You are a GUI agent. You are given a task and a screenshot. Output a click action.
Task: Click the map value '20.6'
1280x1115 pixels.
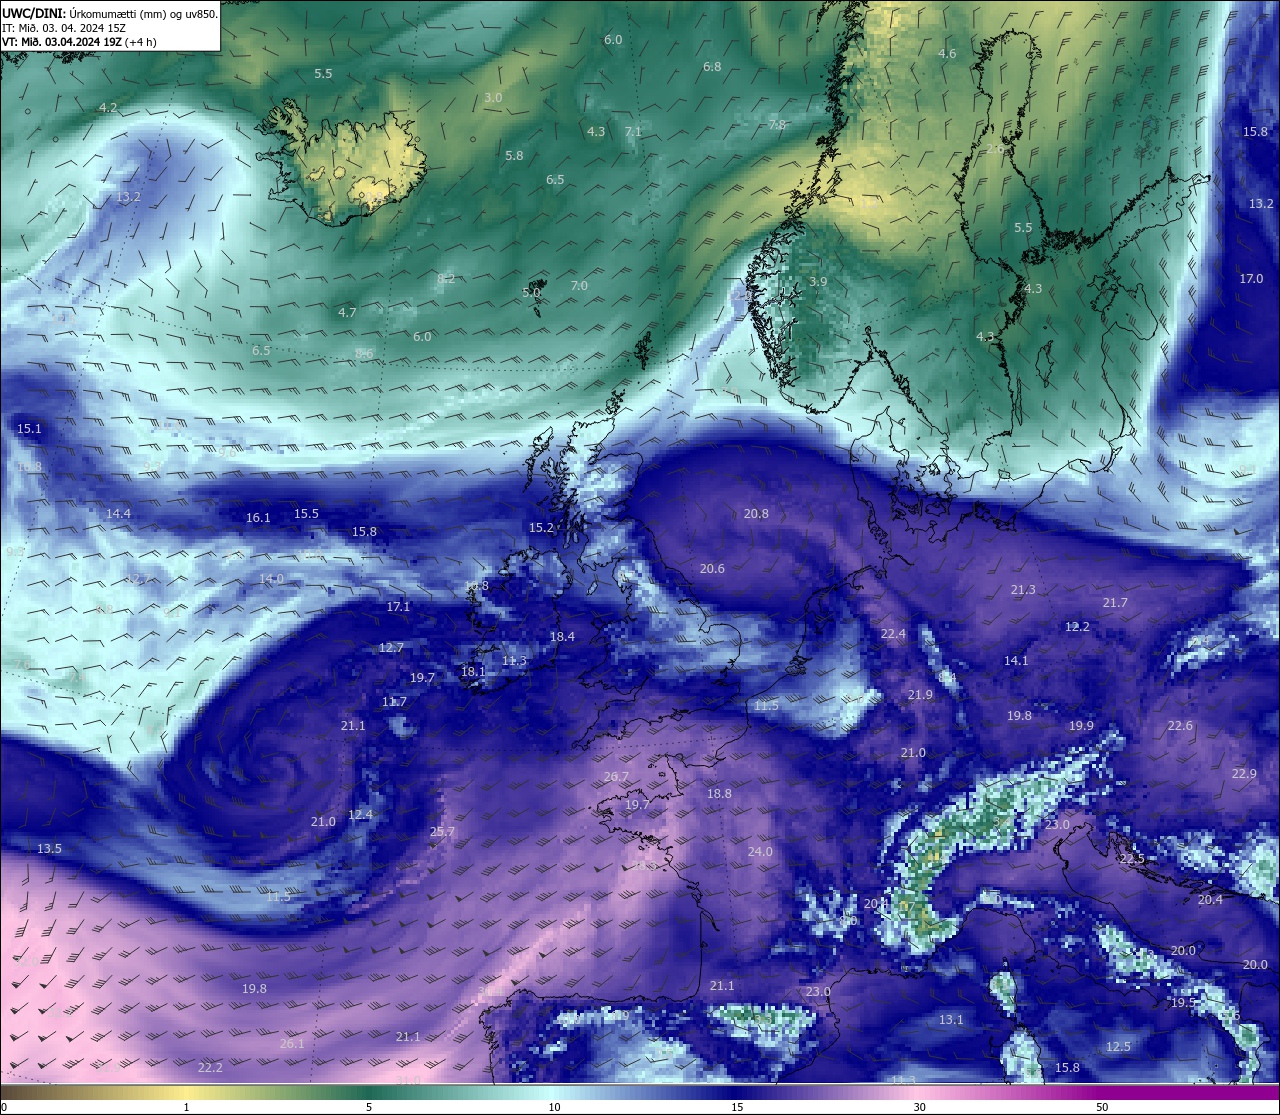[712, 569]
